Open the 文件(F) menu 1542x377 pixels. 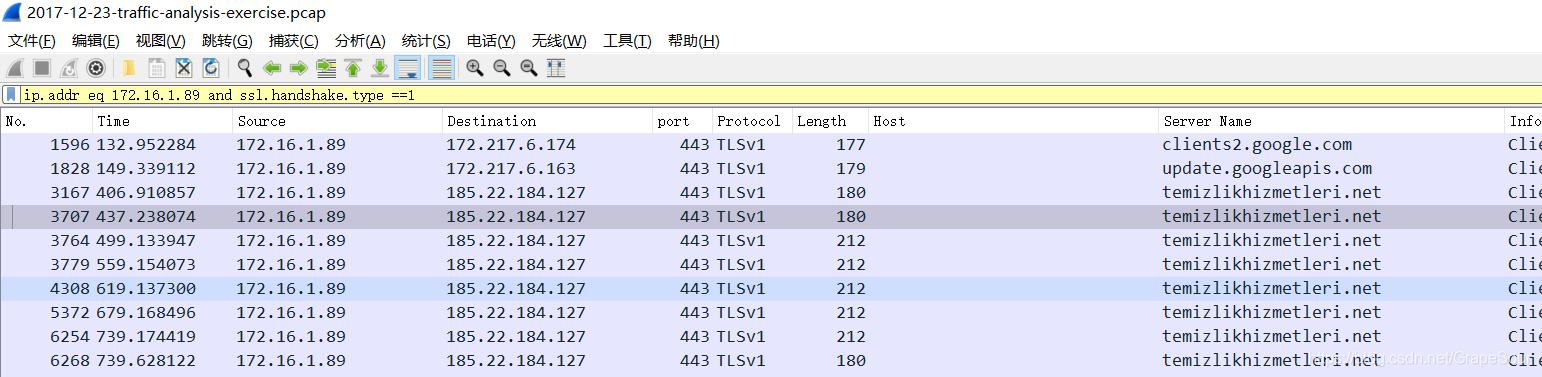(32, 41)
